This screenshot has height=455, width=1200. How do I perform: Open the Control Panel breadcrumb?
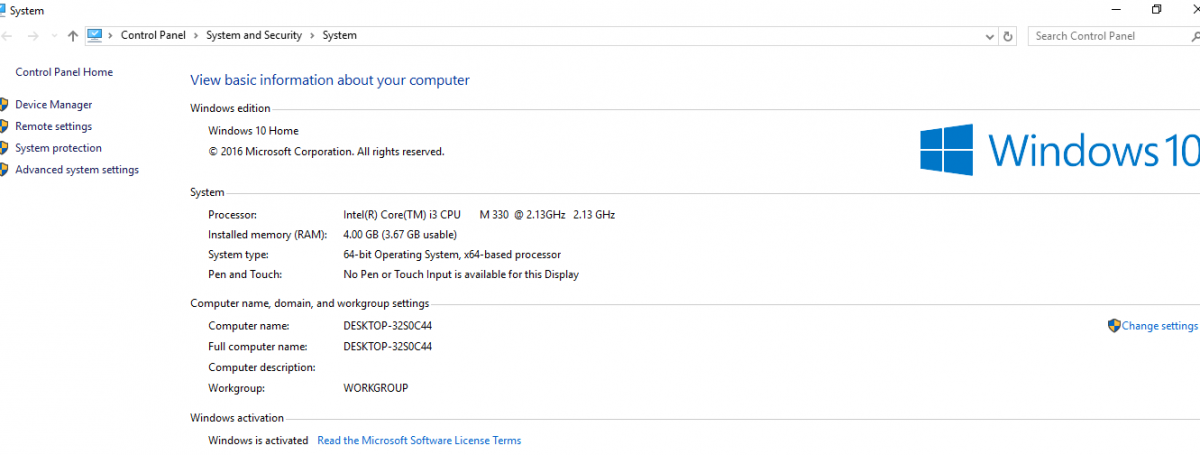153,35
